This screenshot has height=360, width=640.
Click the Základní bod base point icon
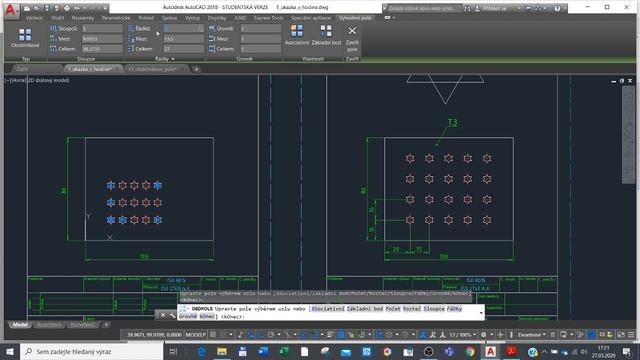326,31
